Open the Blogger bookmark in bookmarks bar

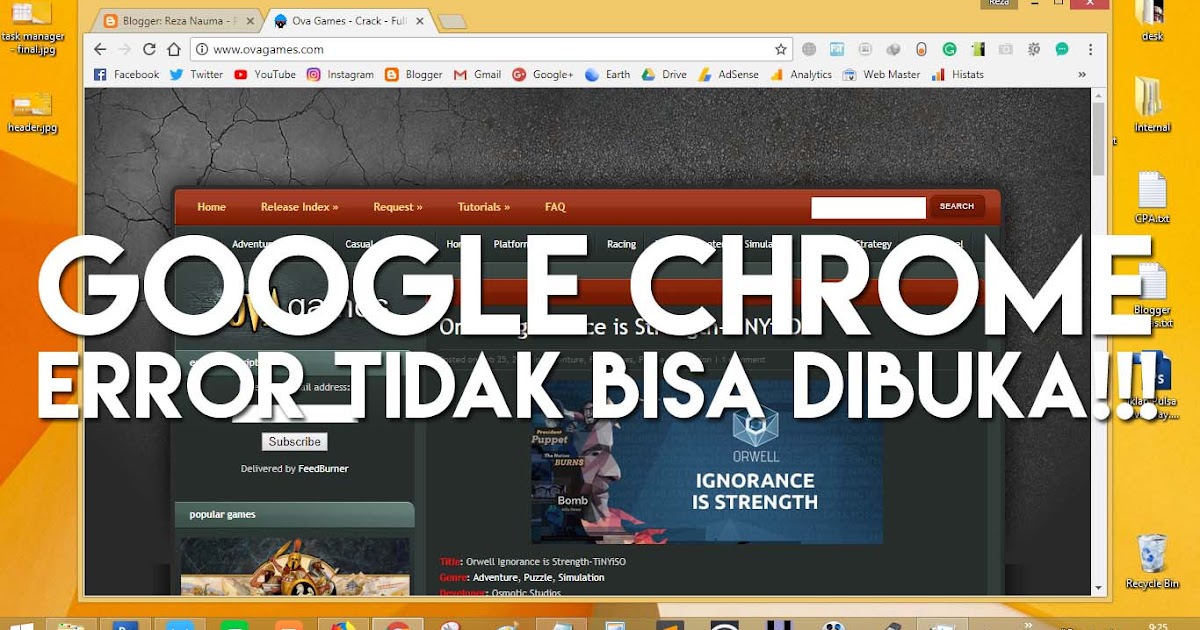(413, 74)
